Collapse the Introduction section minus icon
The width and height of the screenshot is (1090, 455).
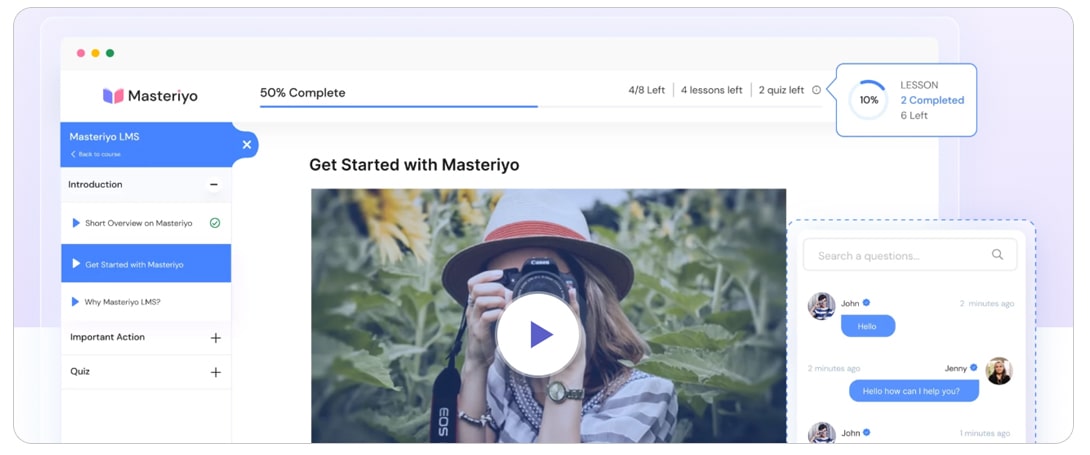(x=213, y=185)
